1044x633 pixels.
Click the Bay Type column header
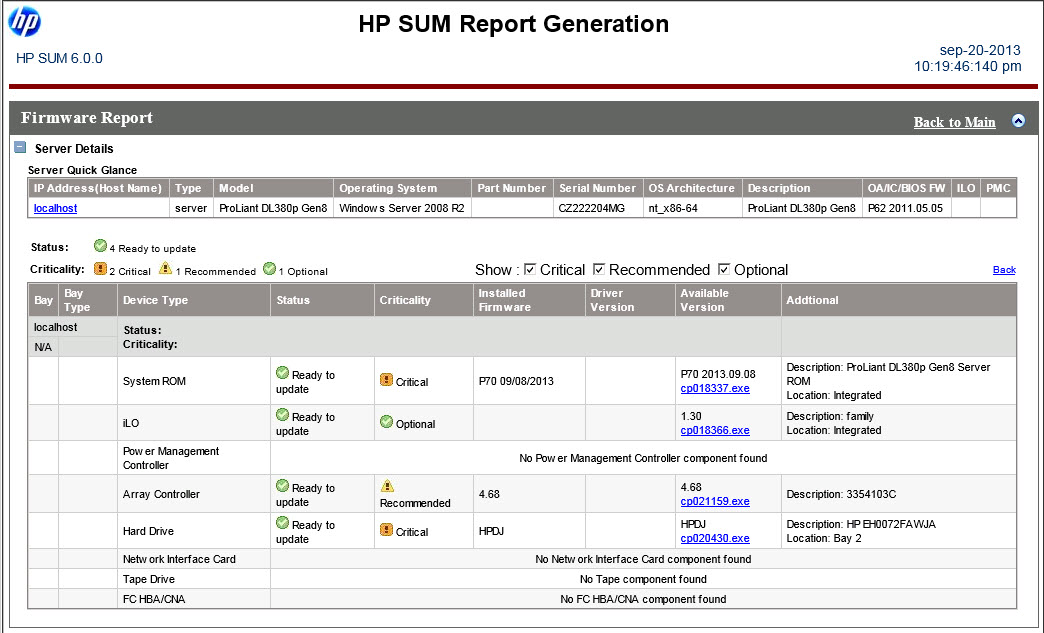click(88, 300)
